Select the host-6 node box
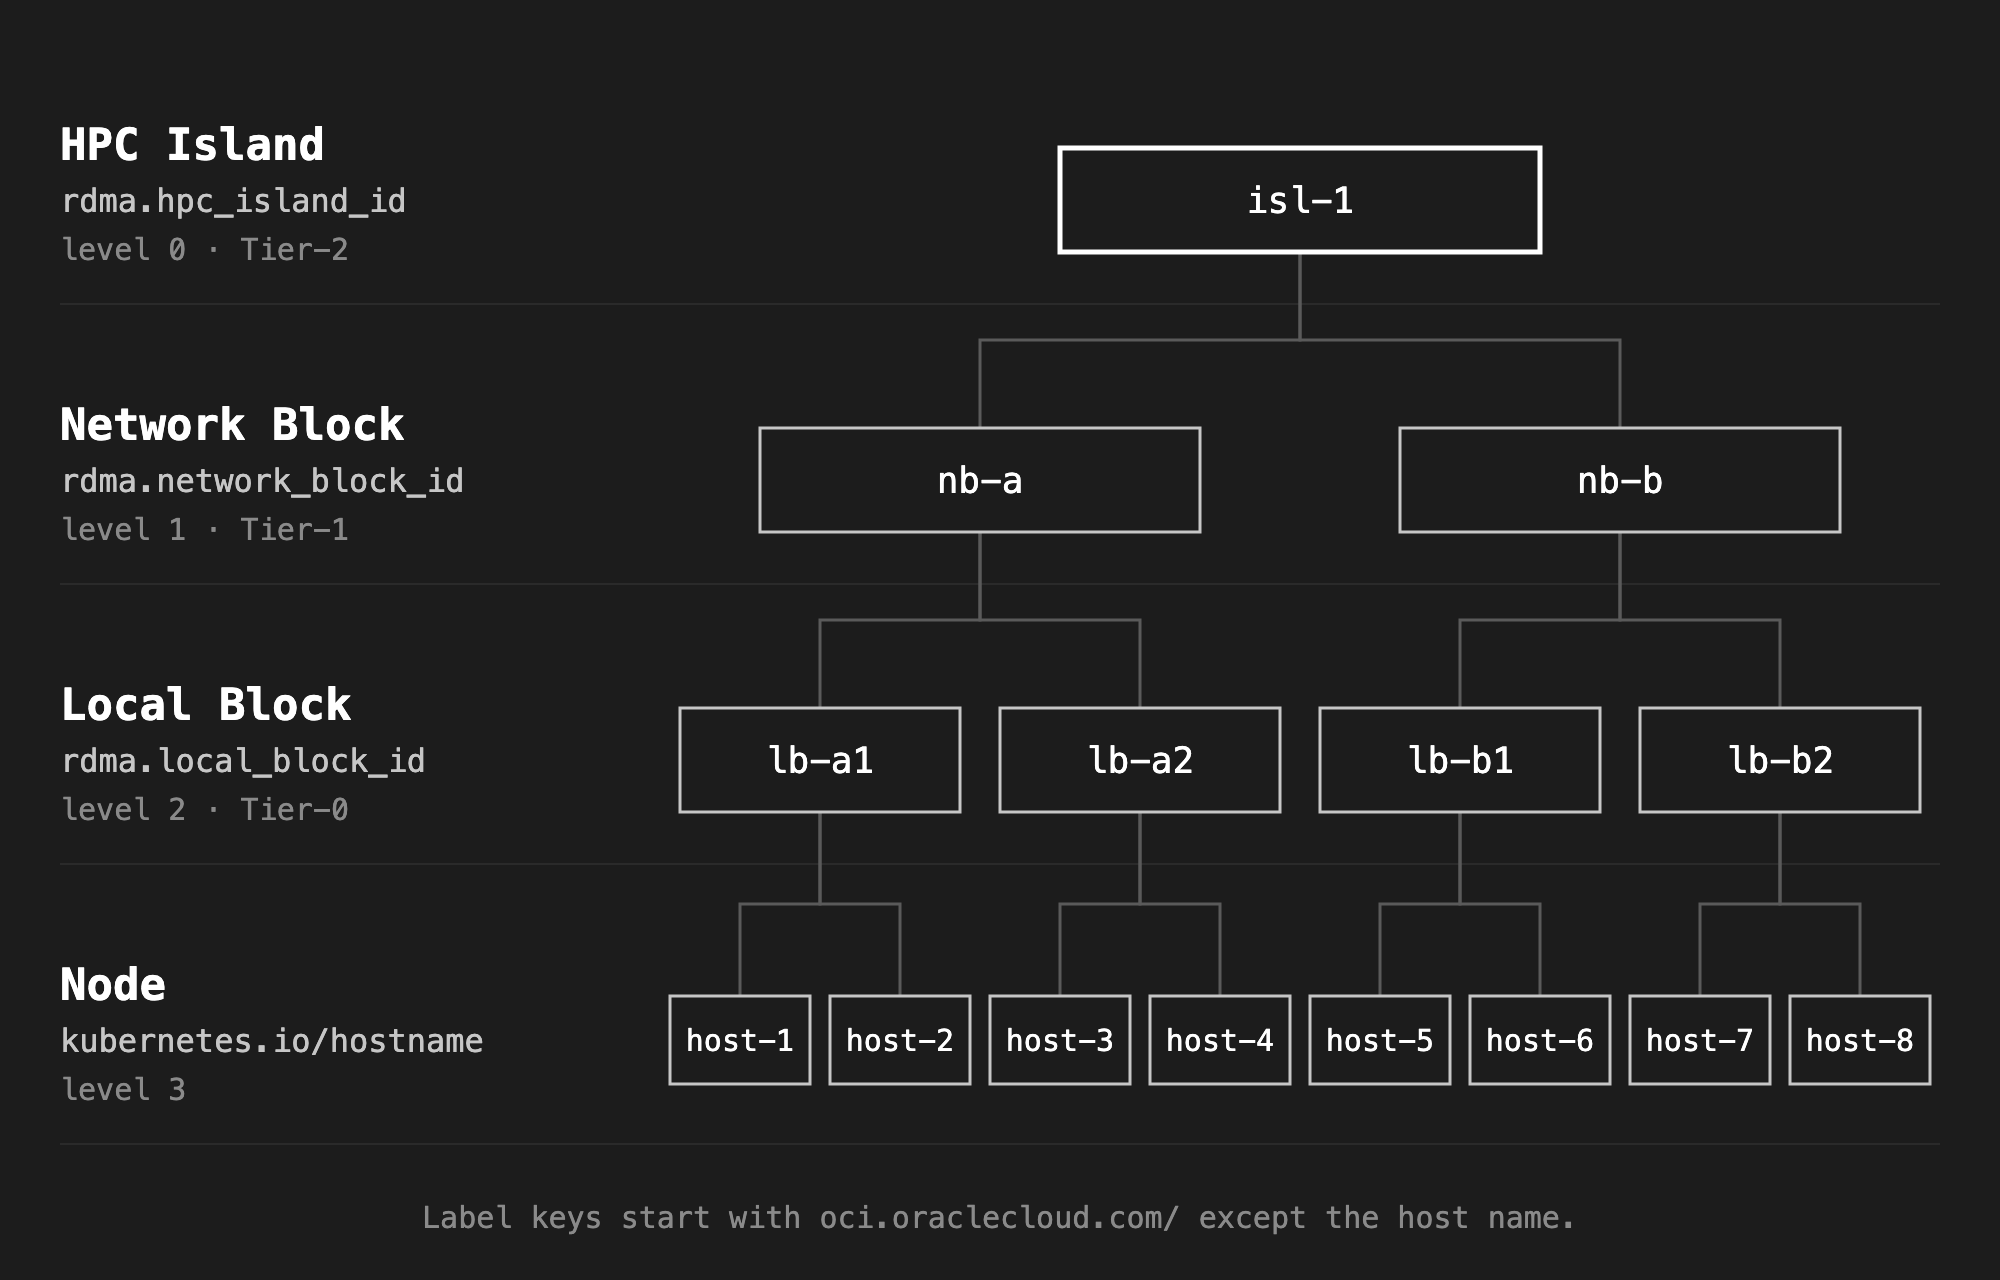 tap(1539, 1040)
